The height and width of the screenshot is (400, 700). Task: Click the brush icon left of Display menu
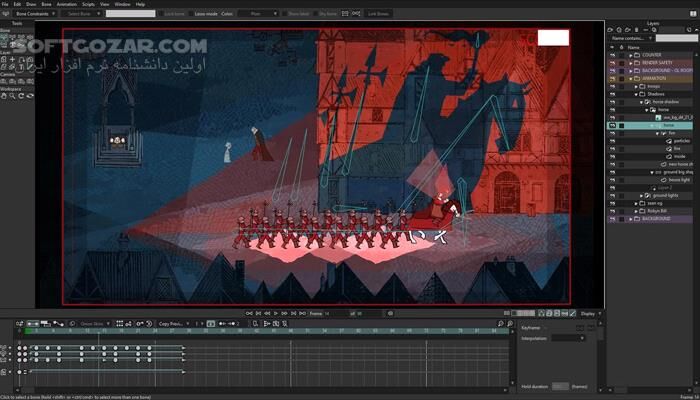pyautogui.click(x=572, y=313)
